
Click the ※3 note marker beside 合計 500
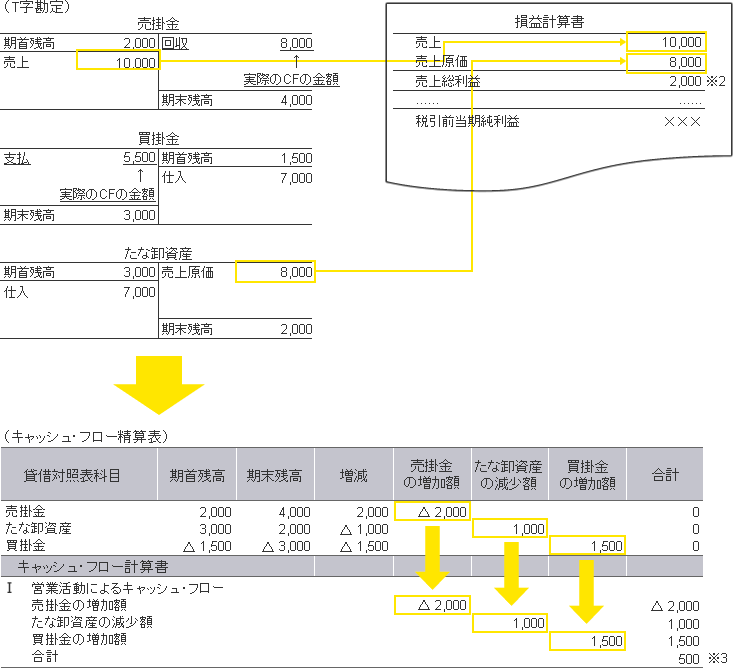point(715,658)
